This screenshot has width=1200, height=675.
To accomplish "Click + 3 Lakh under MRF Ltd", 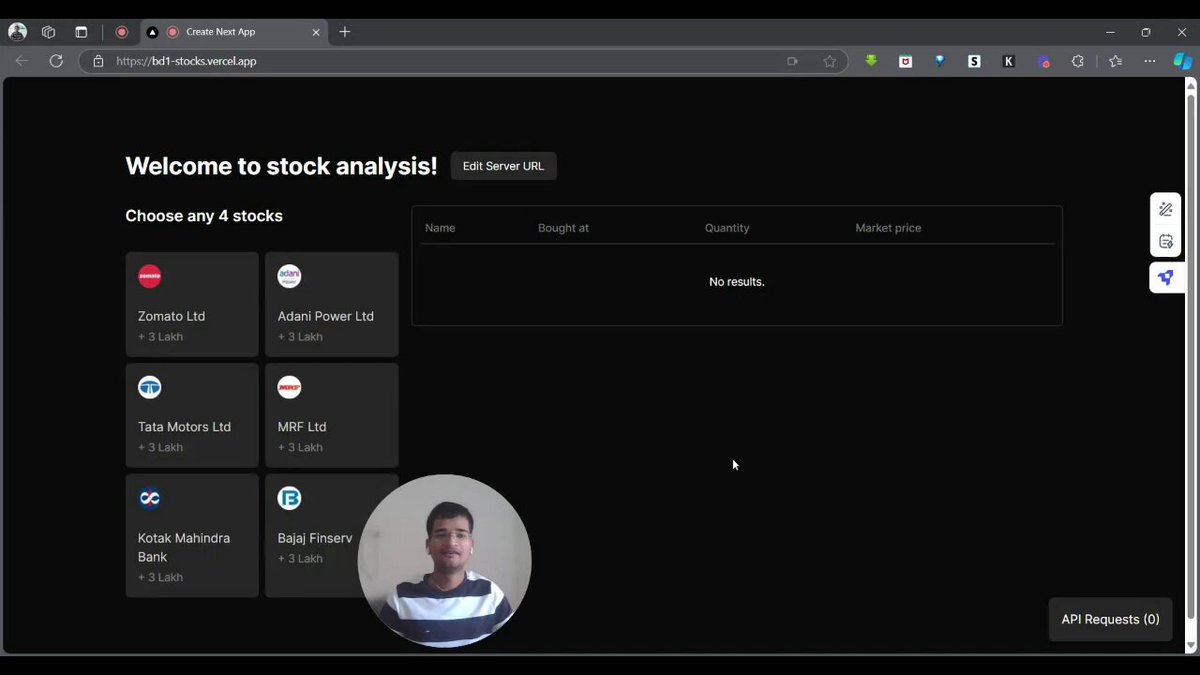I will point(300,448).
